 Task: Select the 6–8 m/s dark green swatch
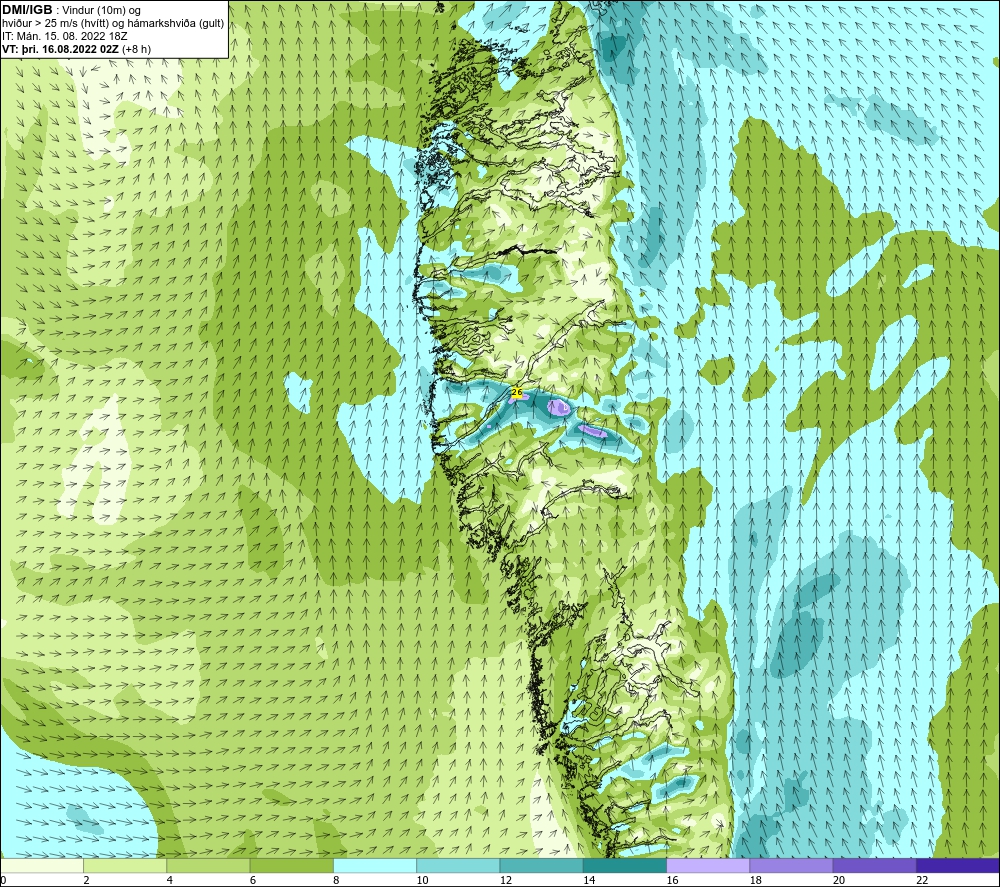point(291,865)
